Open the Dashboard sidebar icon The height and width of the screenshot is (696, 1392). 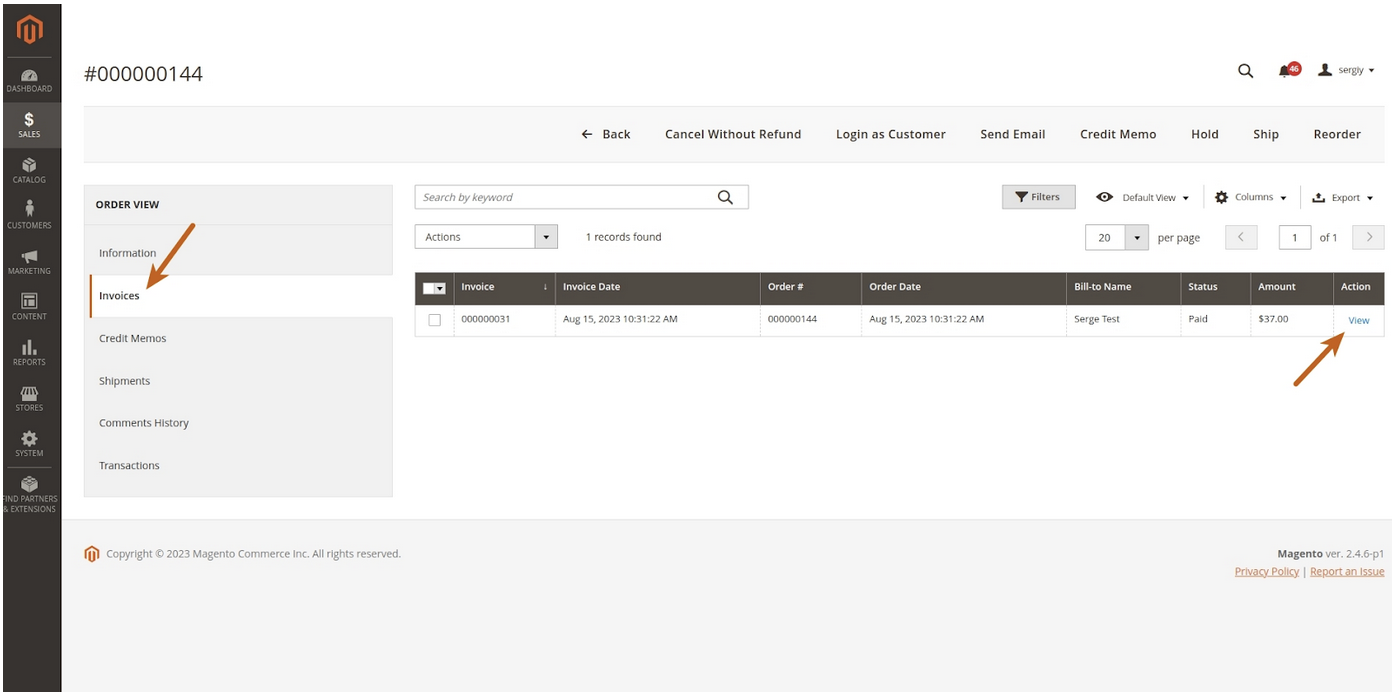29,81
